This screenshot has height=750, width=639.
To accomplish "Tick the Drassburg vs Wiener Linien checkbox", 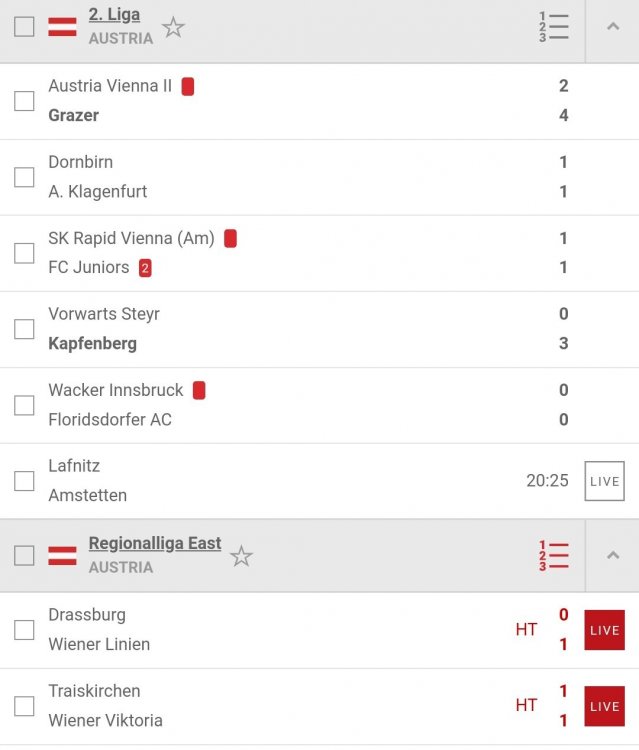I will (x=24, y=629).
